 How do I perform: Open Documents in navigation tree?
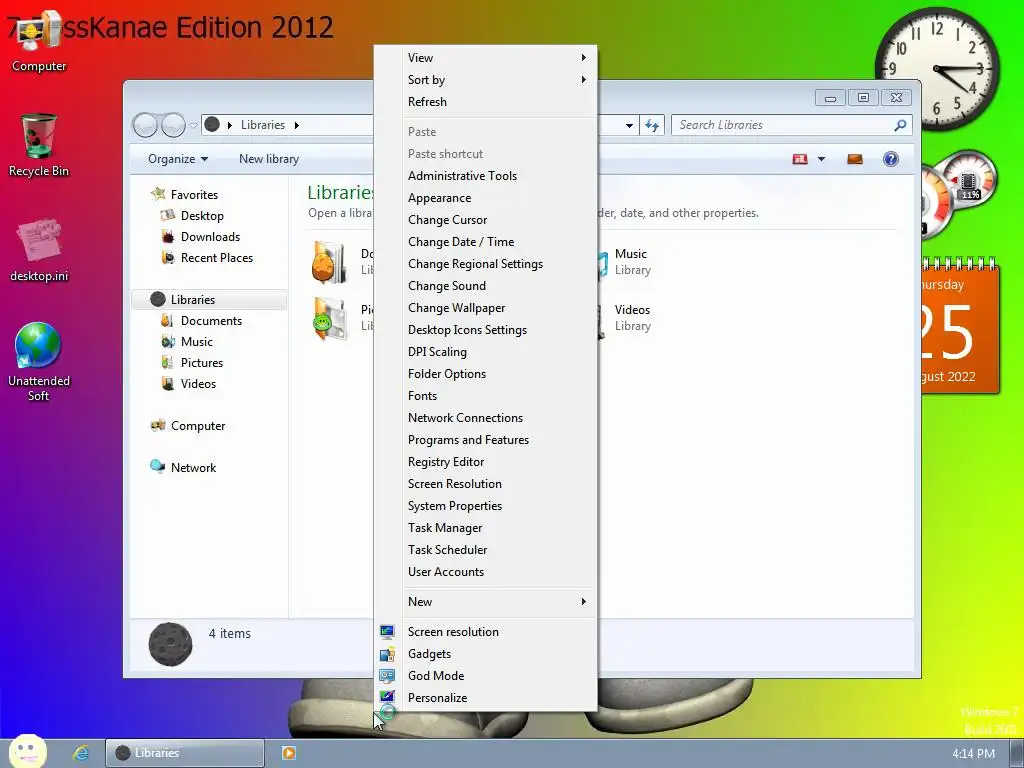(211, 321)
